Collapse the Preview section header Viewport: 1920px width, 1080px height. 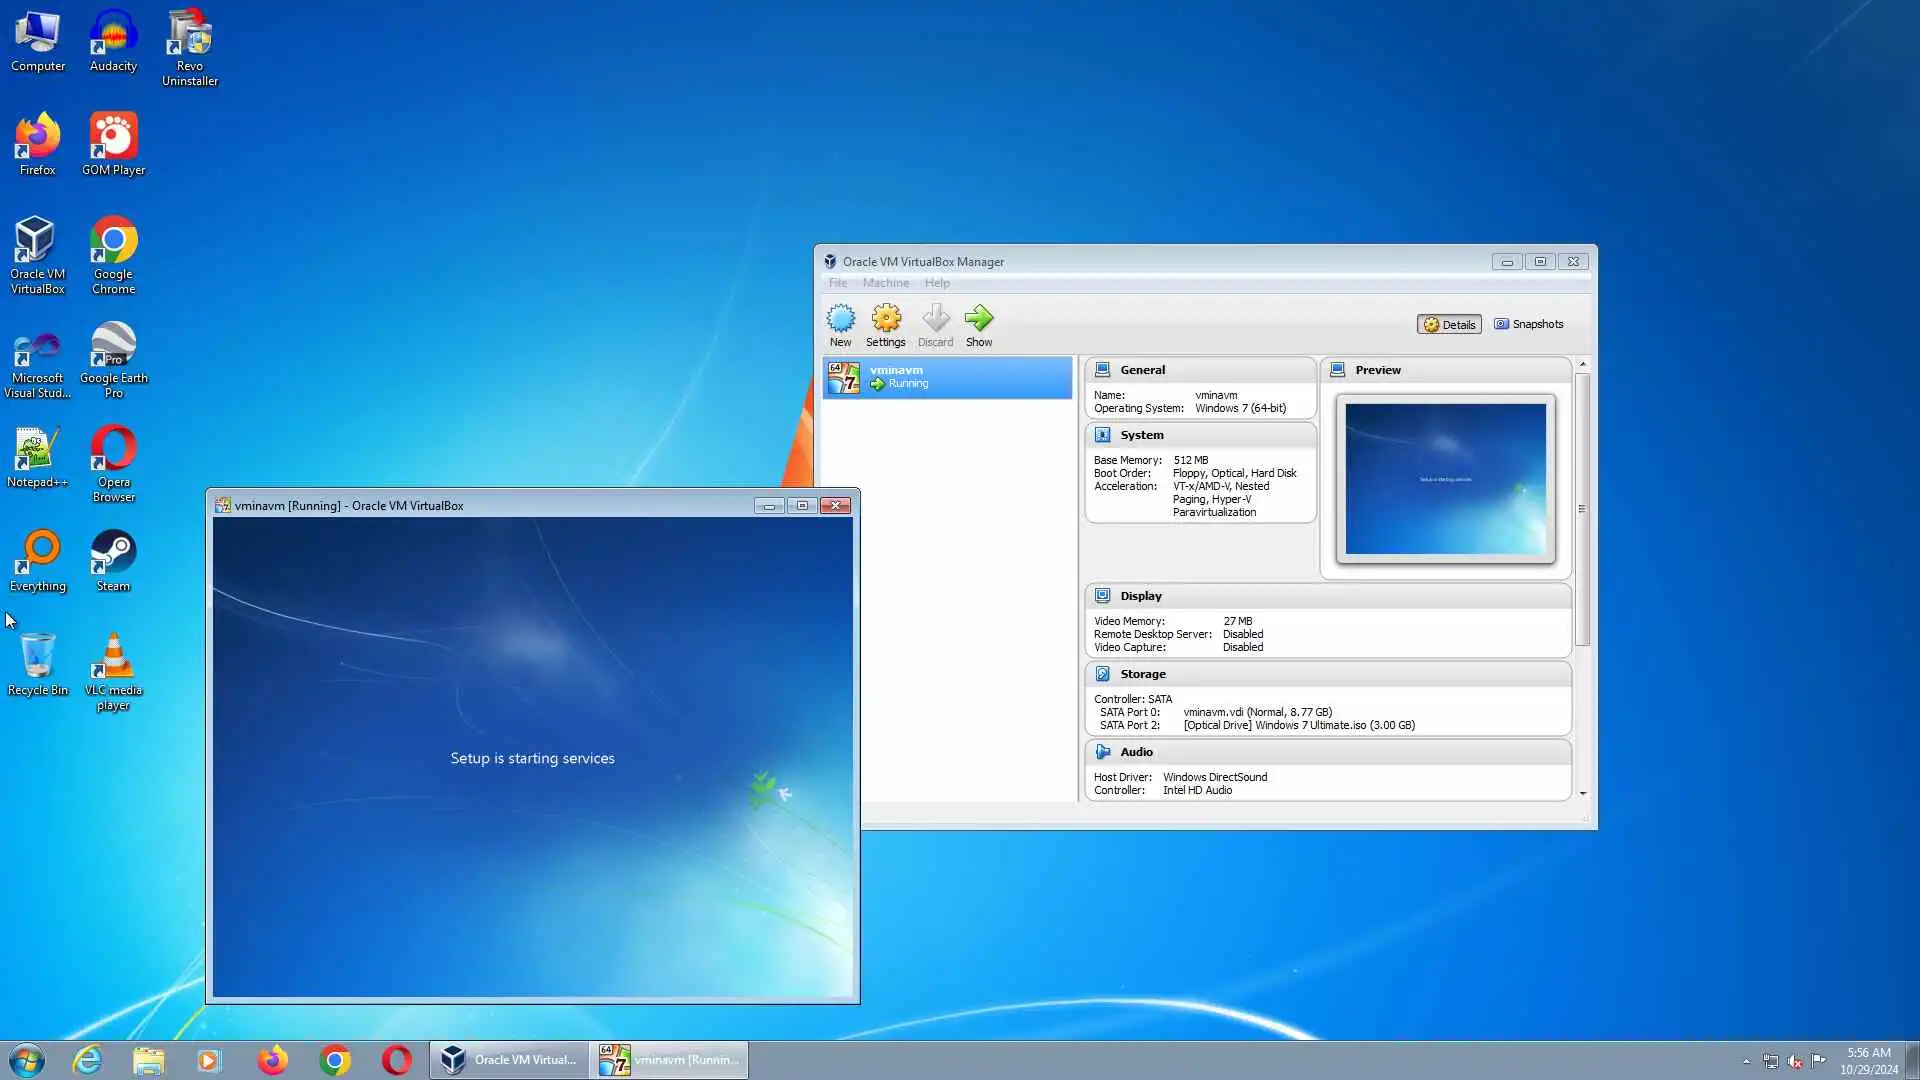tap(1445, 370)
